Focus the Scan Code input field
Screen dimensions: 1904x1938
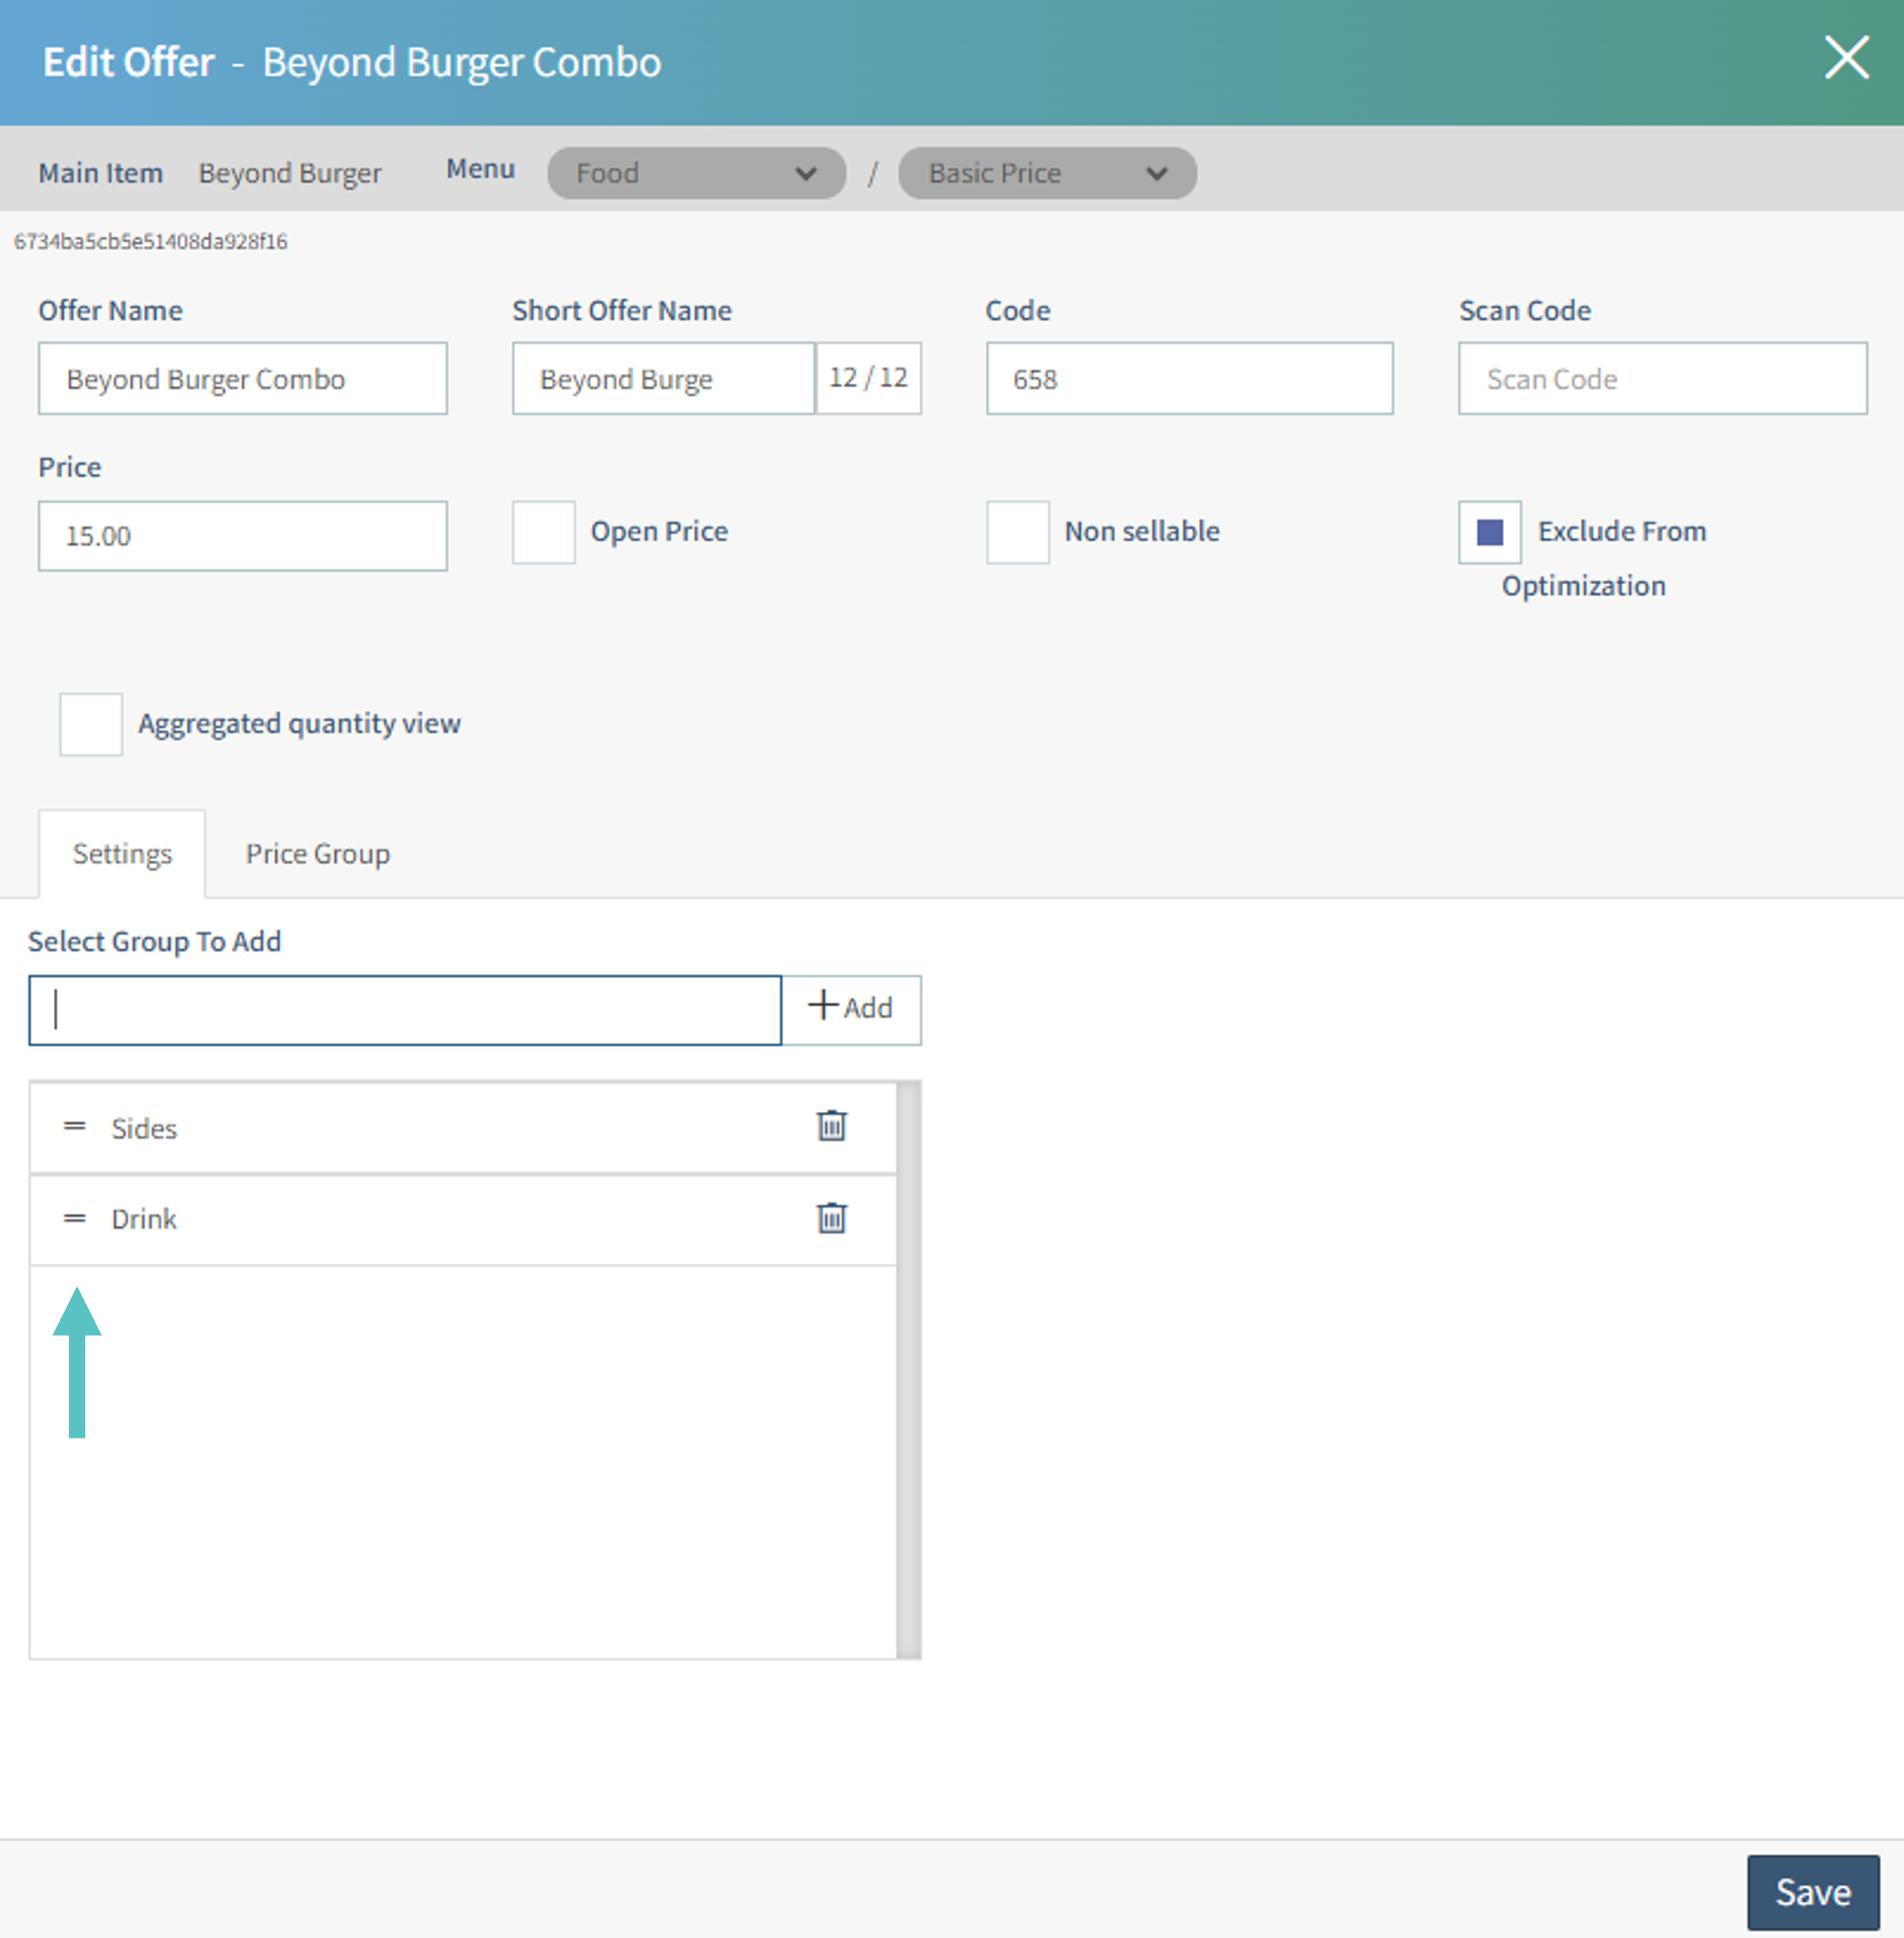coord(1662,379)
